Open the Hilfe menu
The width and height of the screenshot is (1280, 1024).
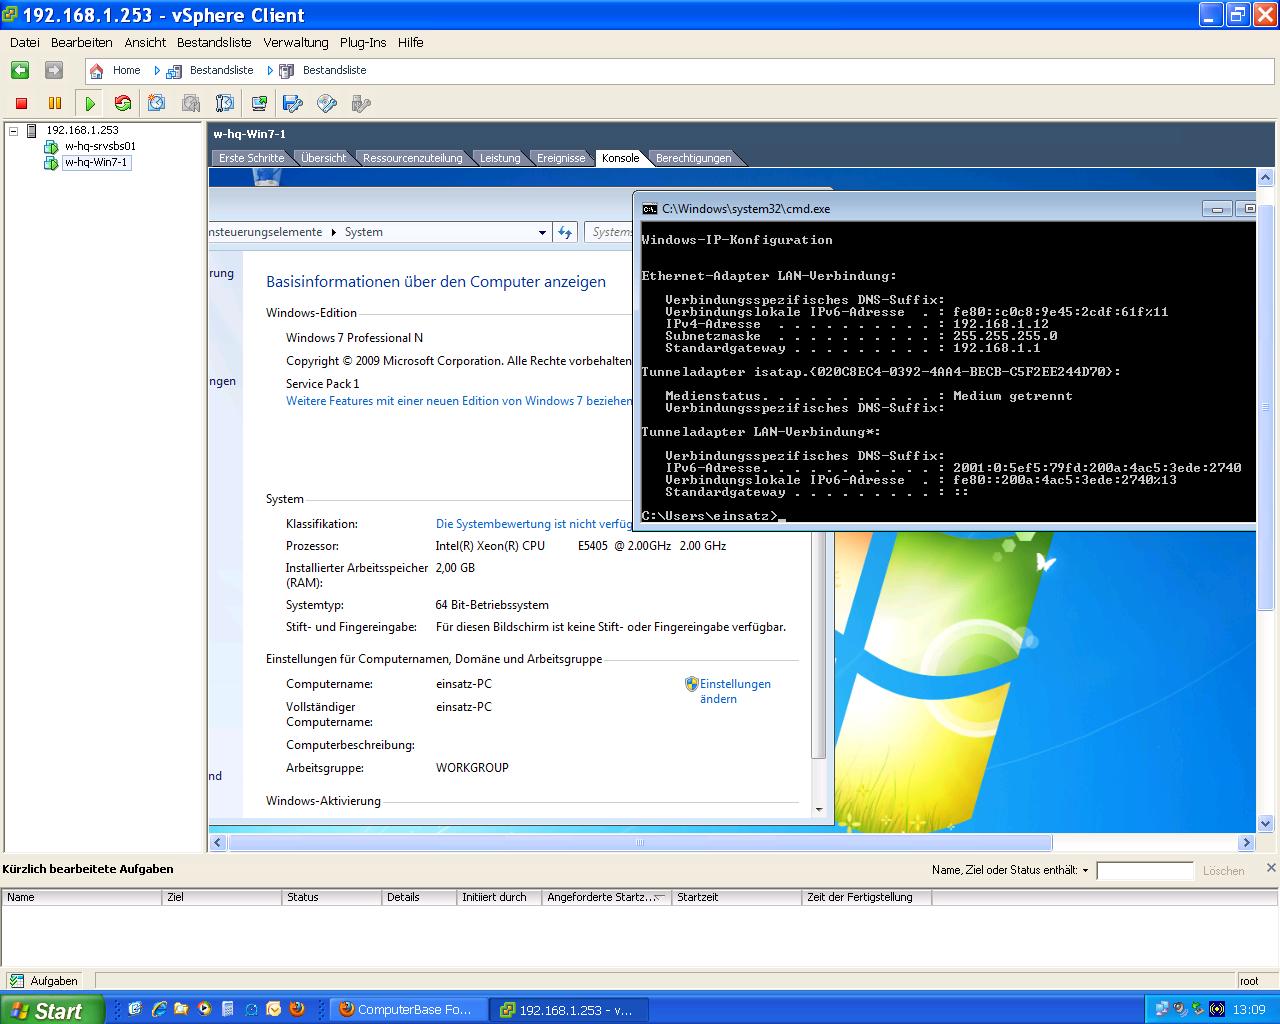(410, 42)
